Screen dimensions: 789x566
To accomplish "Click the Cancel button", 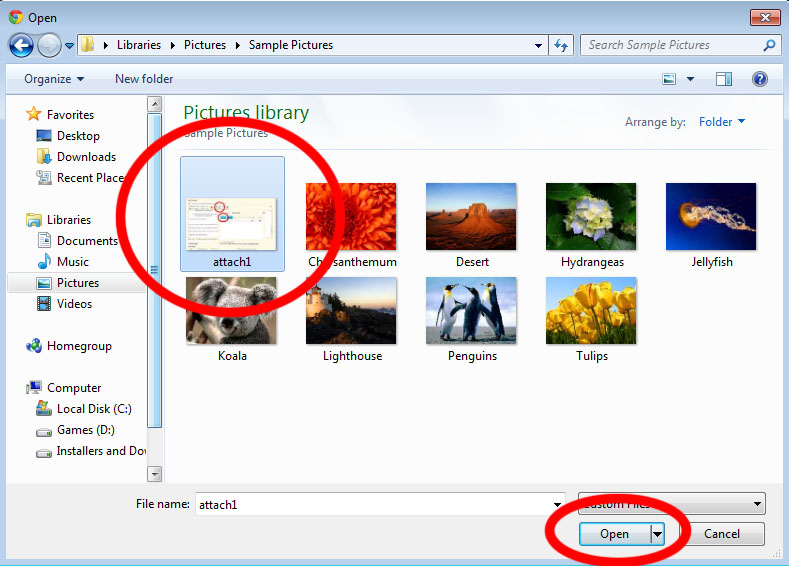I will pos(722,534).
